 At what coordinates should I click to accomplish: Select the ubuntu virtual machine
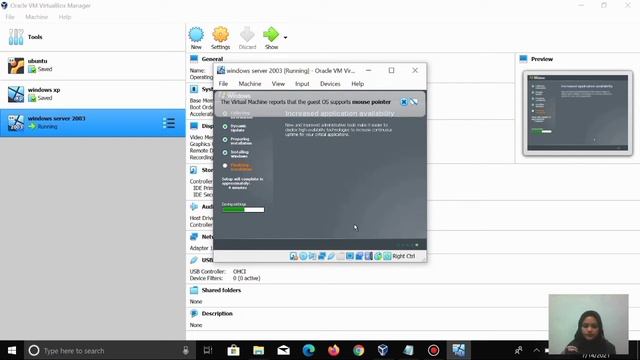point(93,66)
